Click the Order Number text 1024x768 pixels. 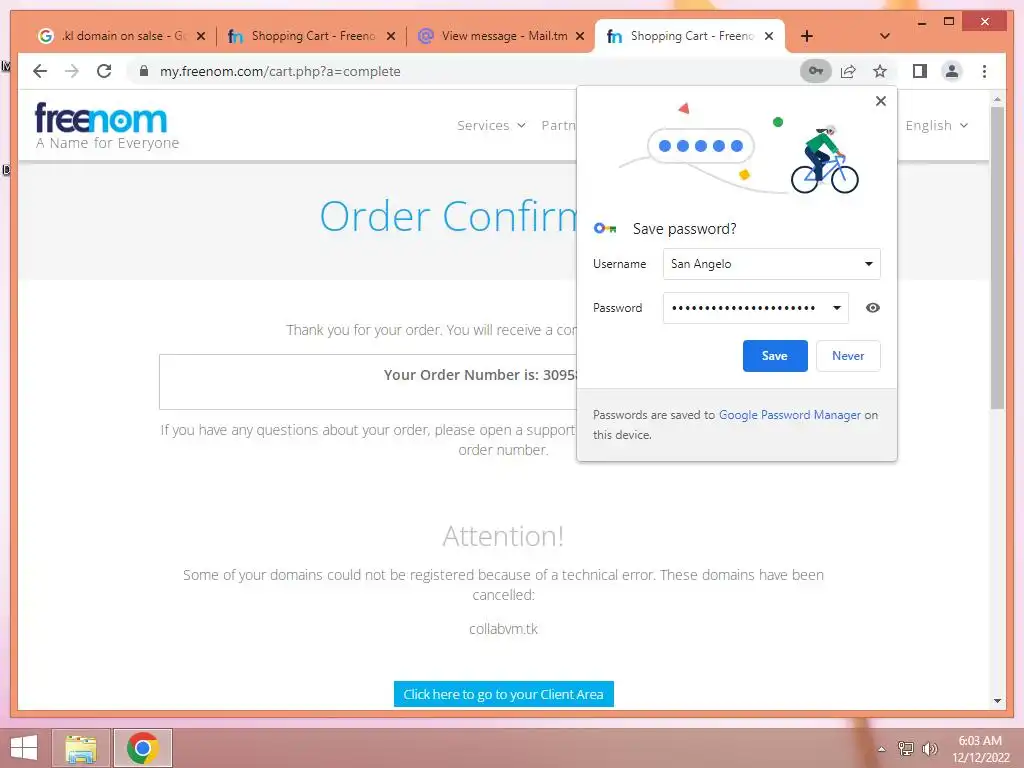point(480,375)
